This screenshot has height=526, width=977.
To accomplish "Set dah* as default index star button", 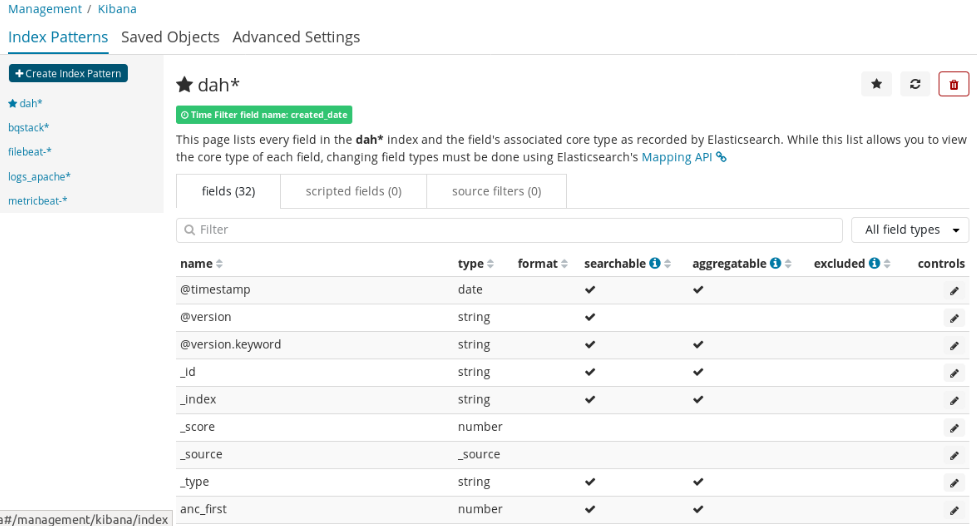I will (876, 84).
